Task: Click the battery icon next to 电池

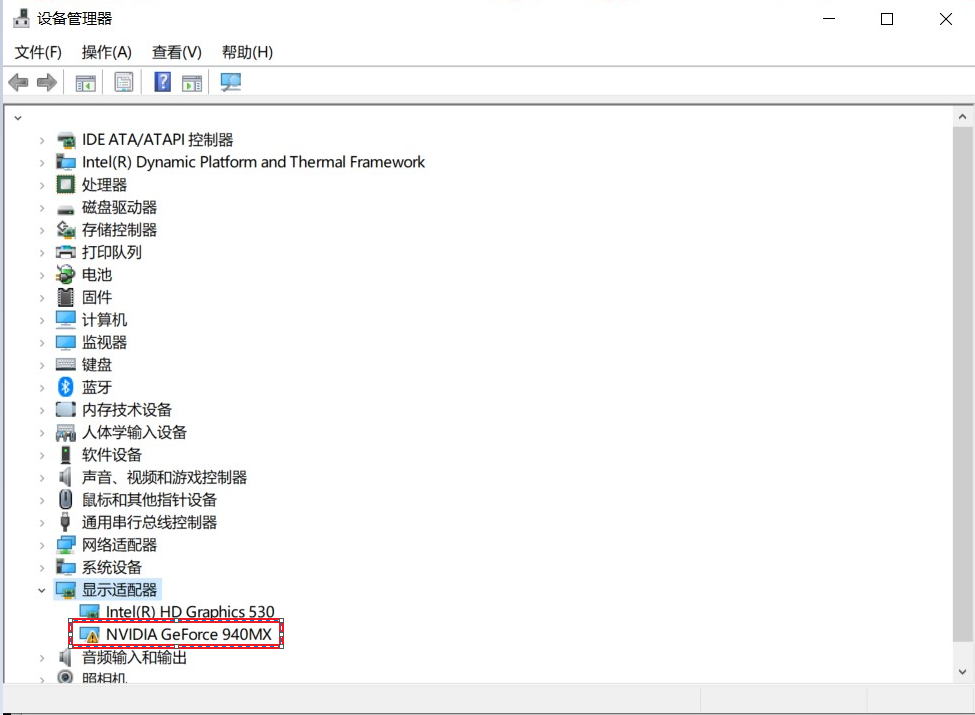Action: (64, 274)
